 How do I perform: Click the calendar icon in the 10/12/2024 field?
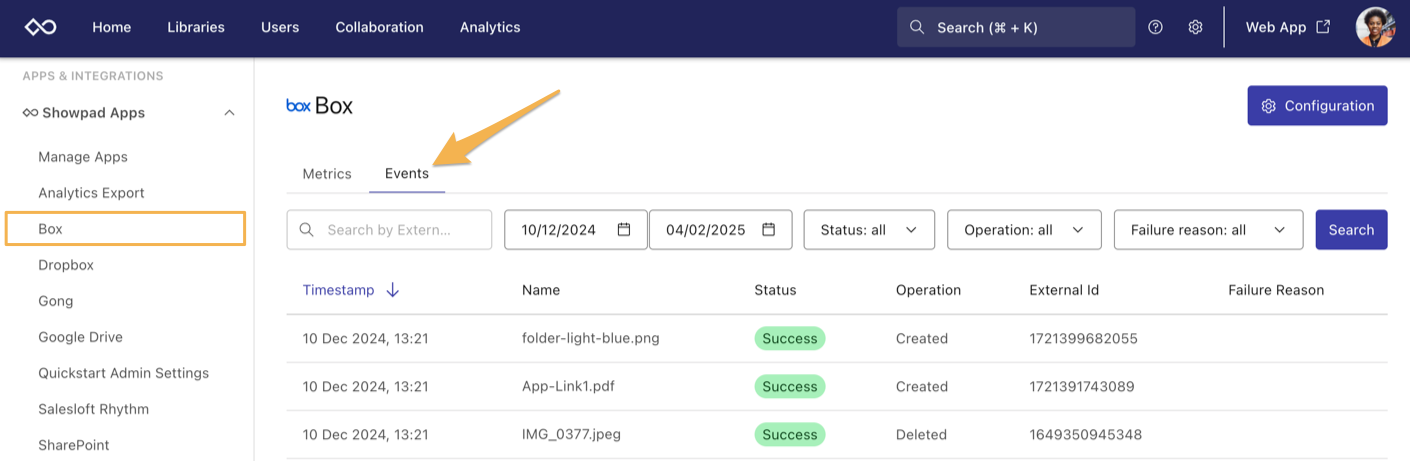[624, 229]
